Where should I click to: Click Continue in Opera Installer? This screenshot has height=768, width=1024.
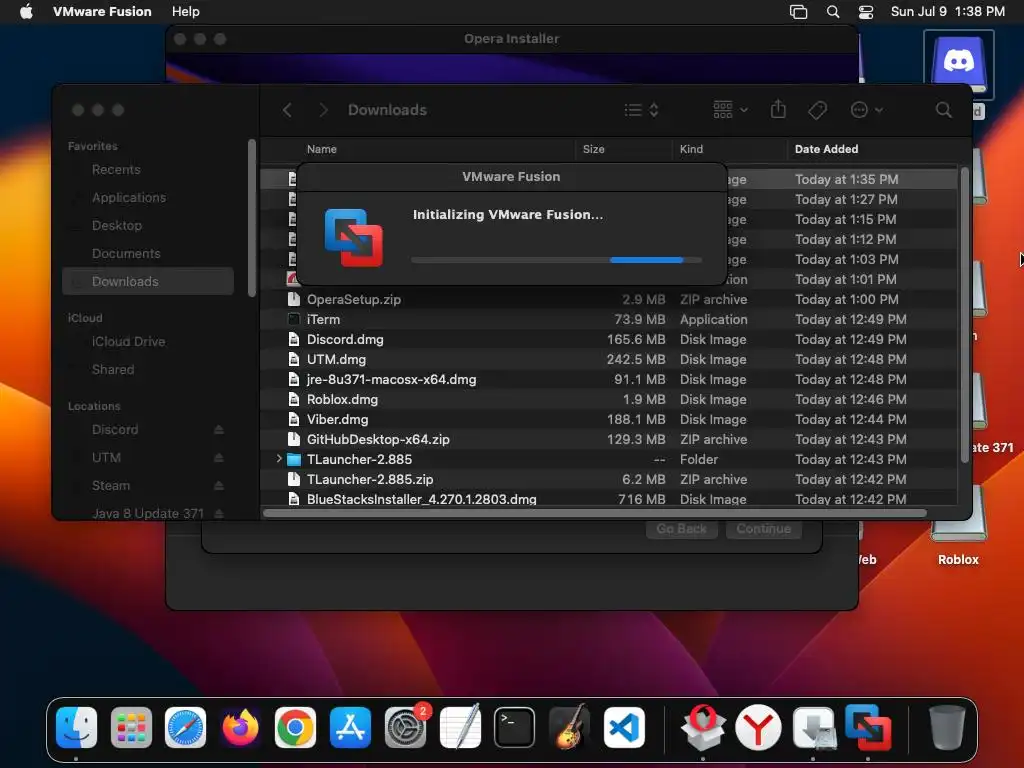click(x=763, y=529)
